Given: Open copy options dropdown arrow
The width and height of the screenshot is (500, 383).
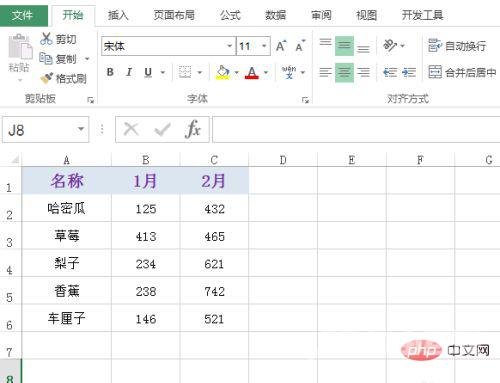Looking at the screenshot, I should click(x=87, y=59).
